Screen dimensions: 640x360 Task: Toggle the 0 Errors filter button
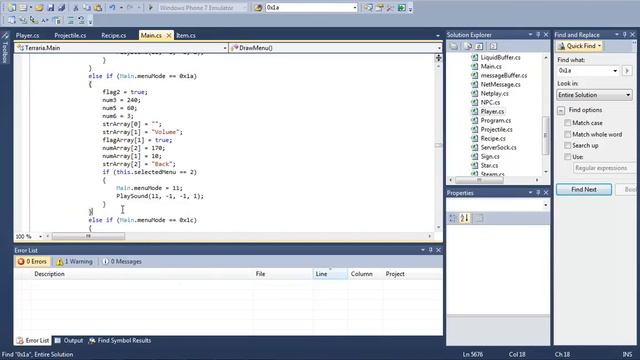32,262
